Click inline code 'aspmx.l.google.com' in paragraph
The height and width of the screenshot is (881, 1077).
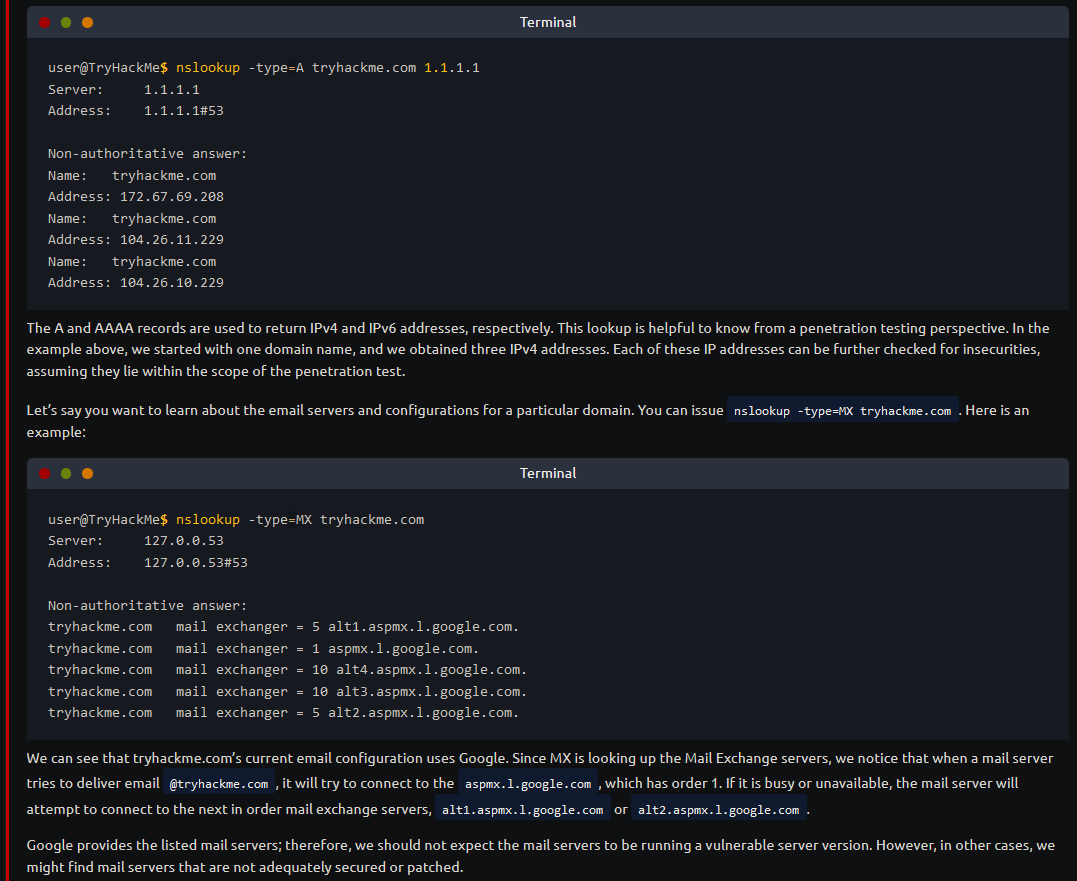(x=528, y=783)
